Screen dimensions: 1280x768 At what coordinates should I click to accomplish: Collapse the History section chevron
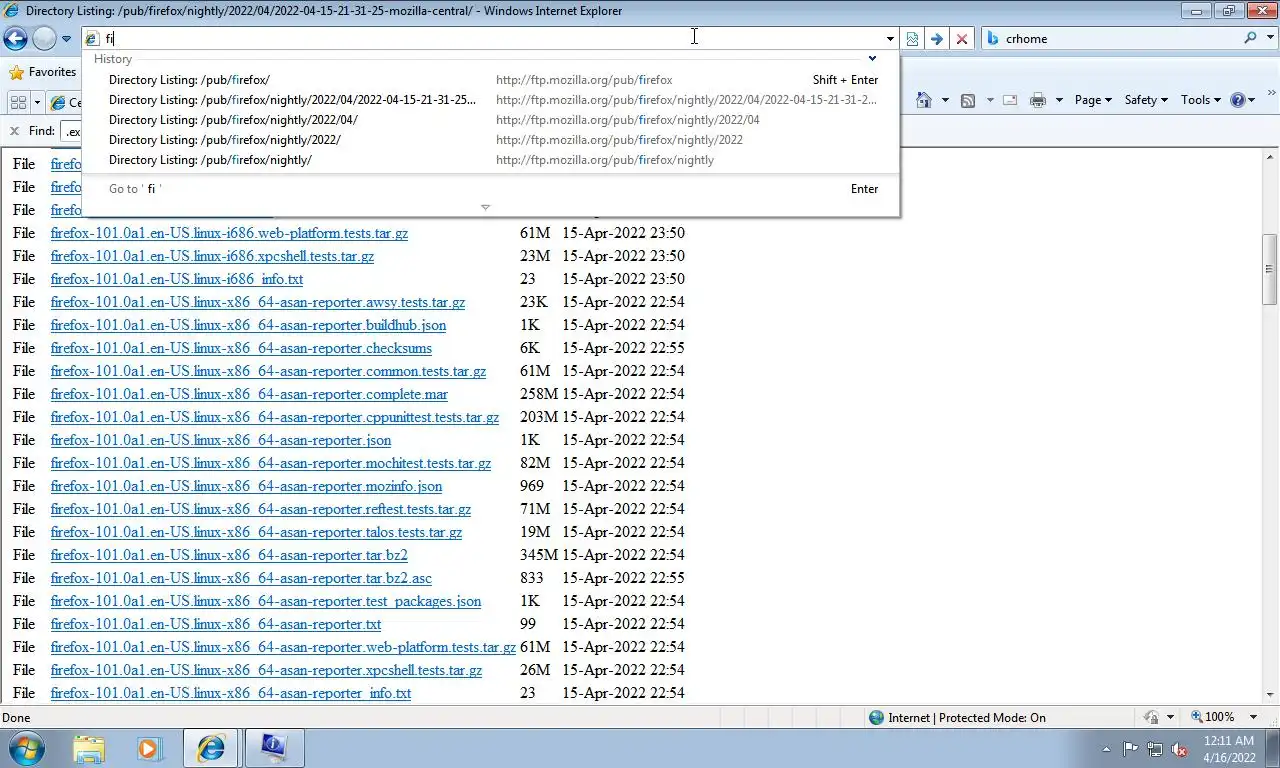click(872, 59)
